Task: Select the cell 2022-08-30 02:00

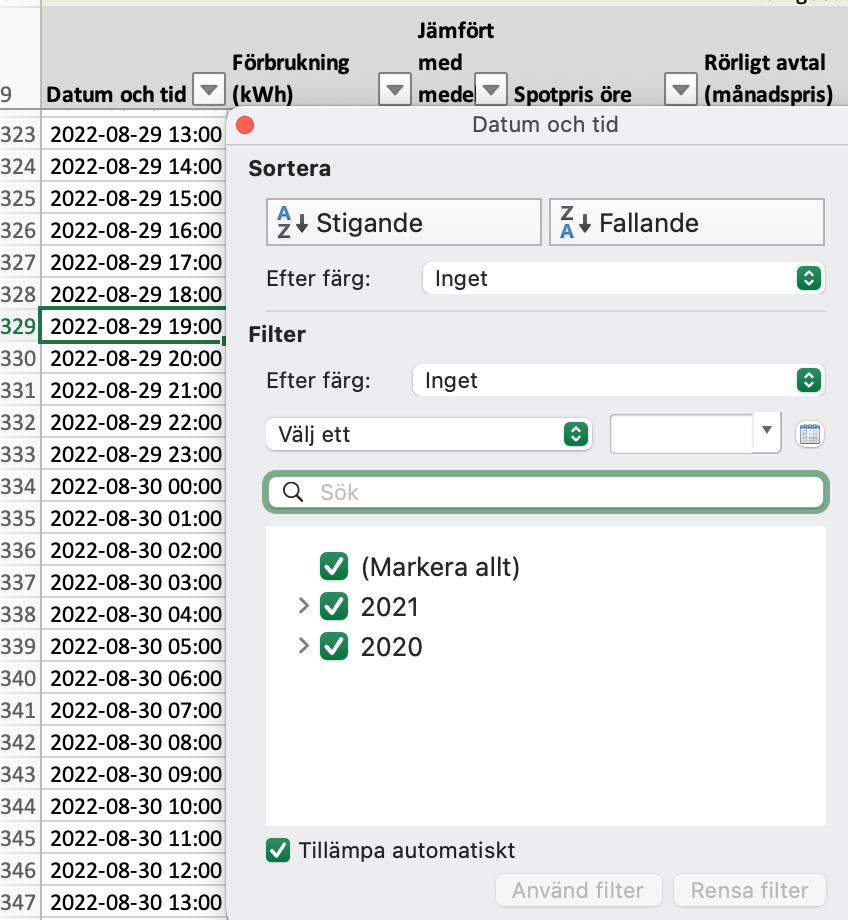Action: pyautogui.click(x=134, y=550)
